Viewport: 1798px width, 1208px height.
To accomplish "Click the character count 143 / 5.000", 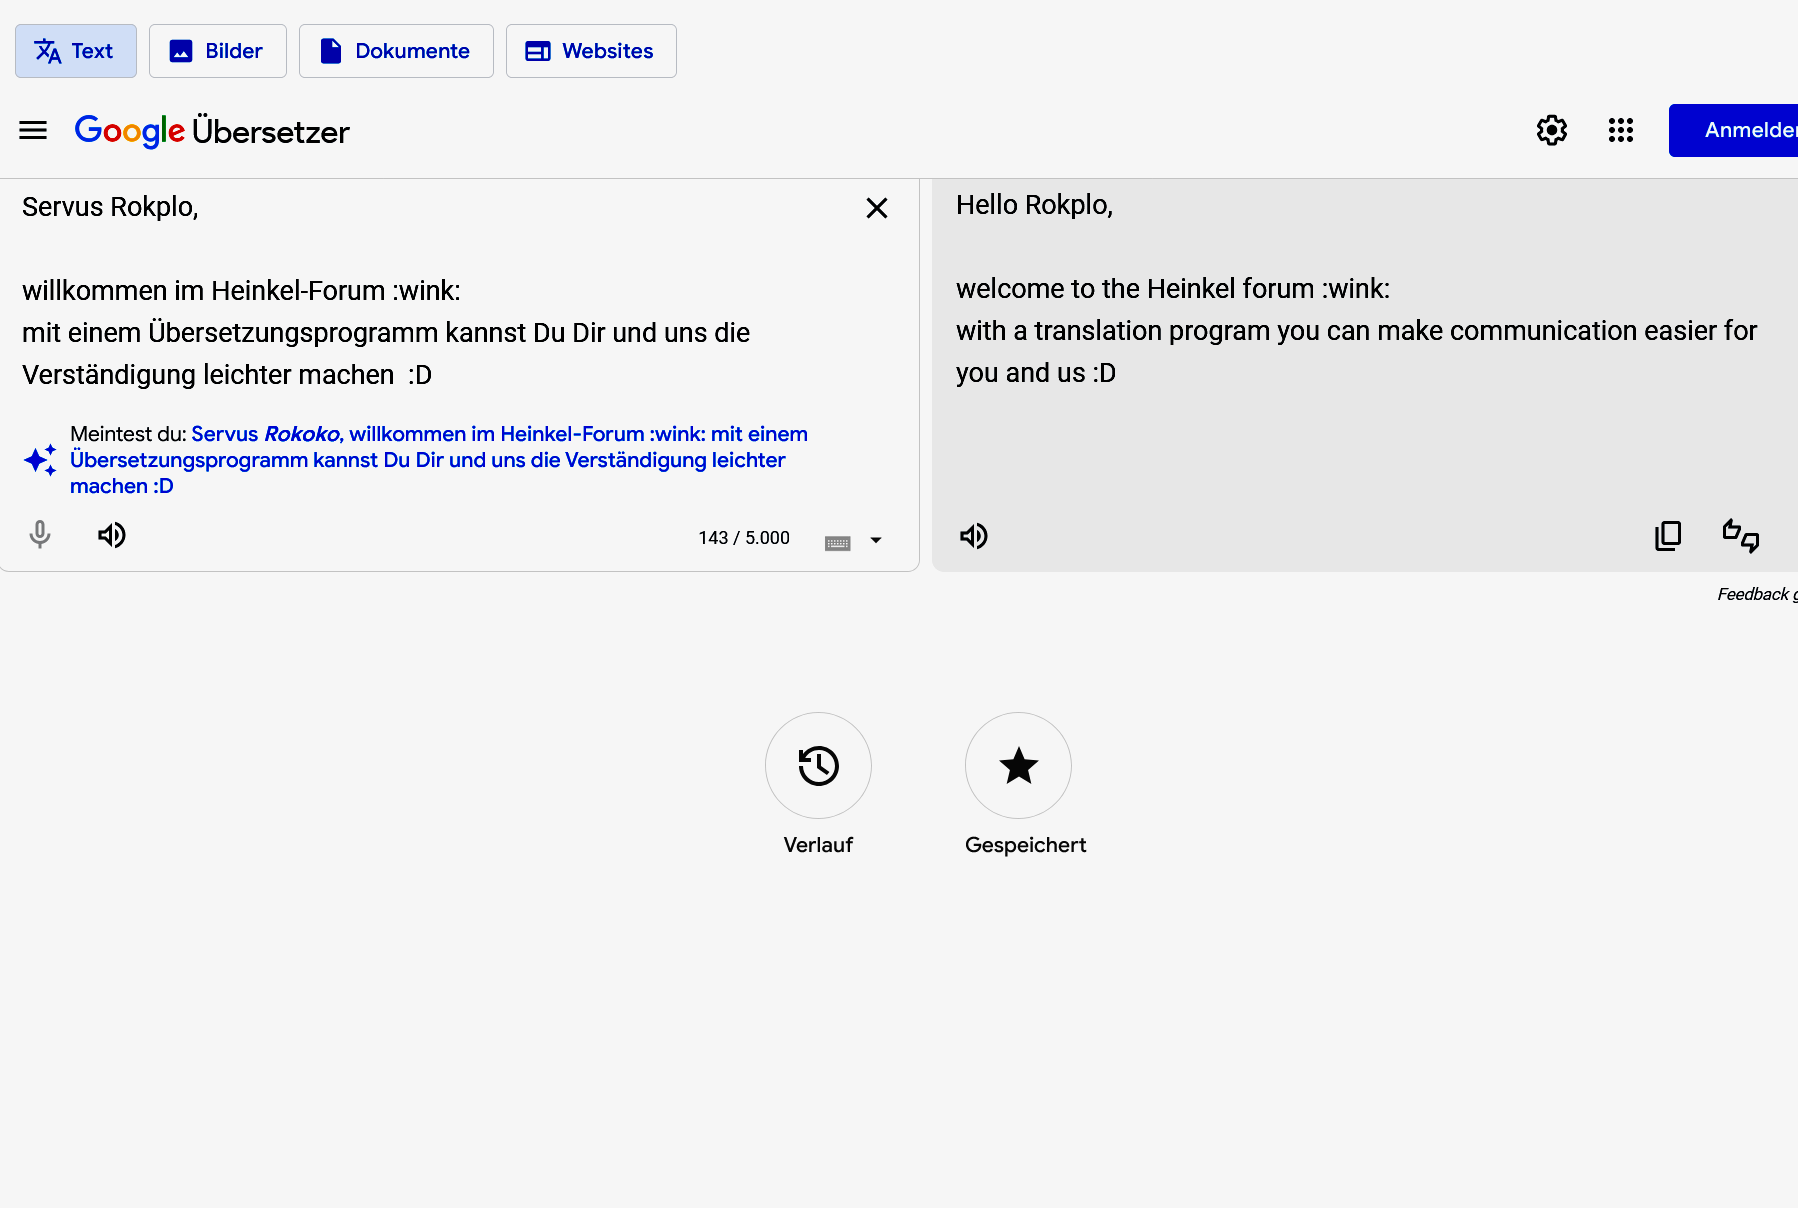I will point(744,538).
